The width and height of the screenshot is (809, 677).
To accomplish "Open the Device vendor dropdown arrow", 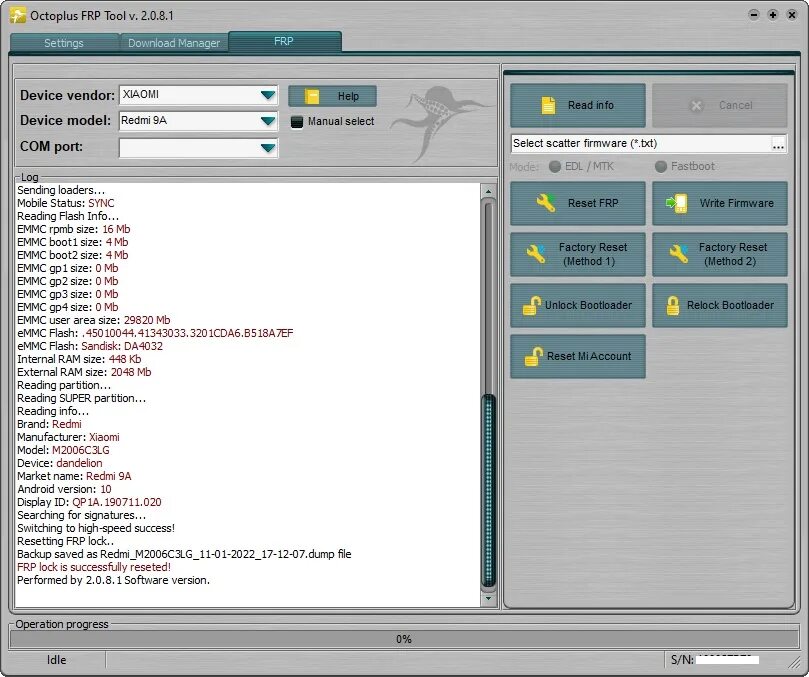I will click(x=268, y=95).
